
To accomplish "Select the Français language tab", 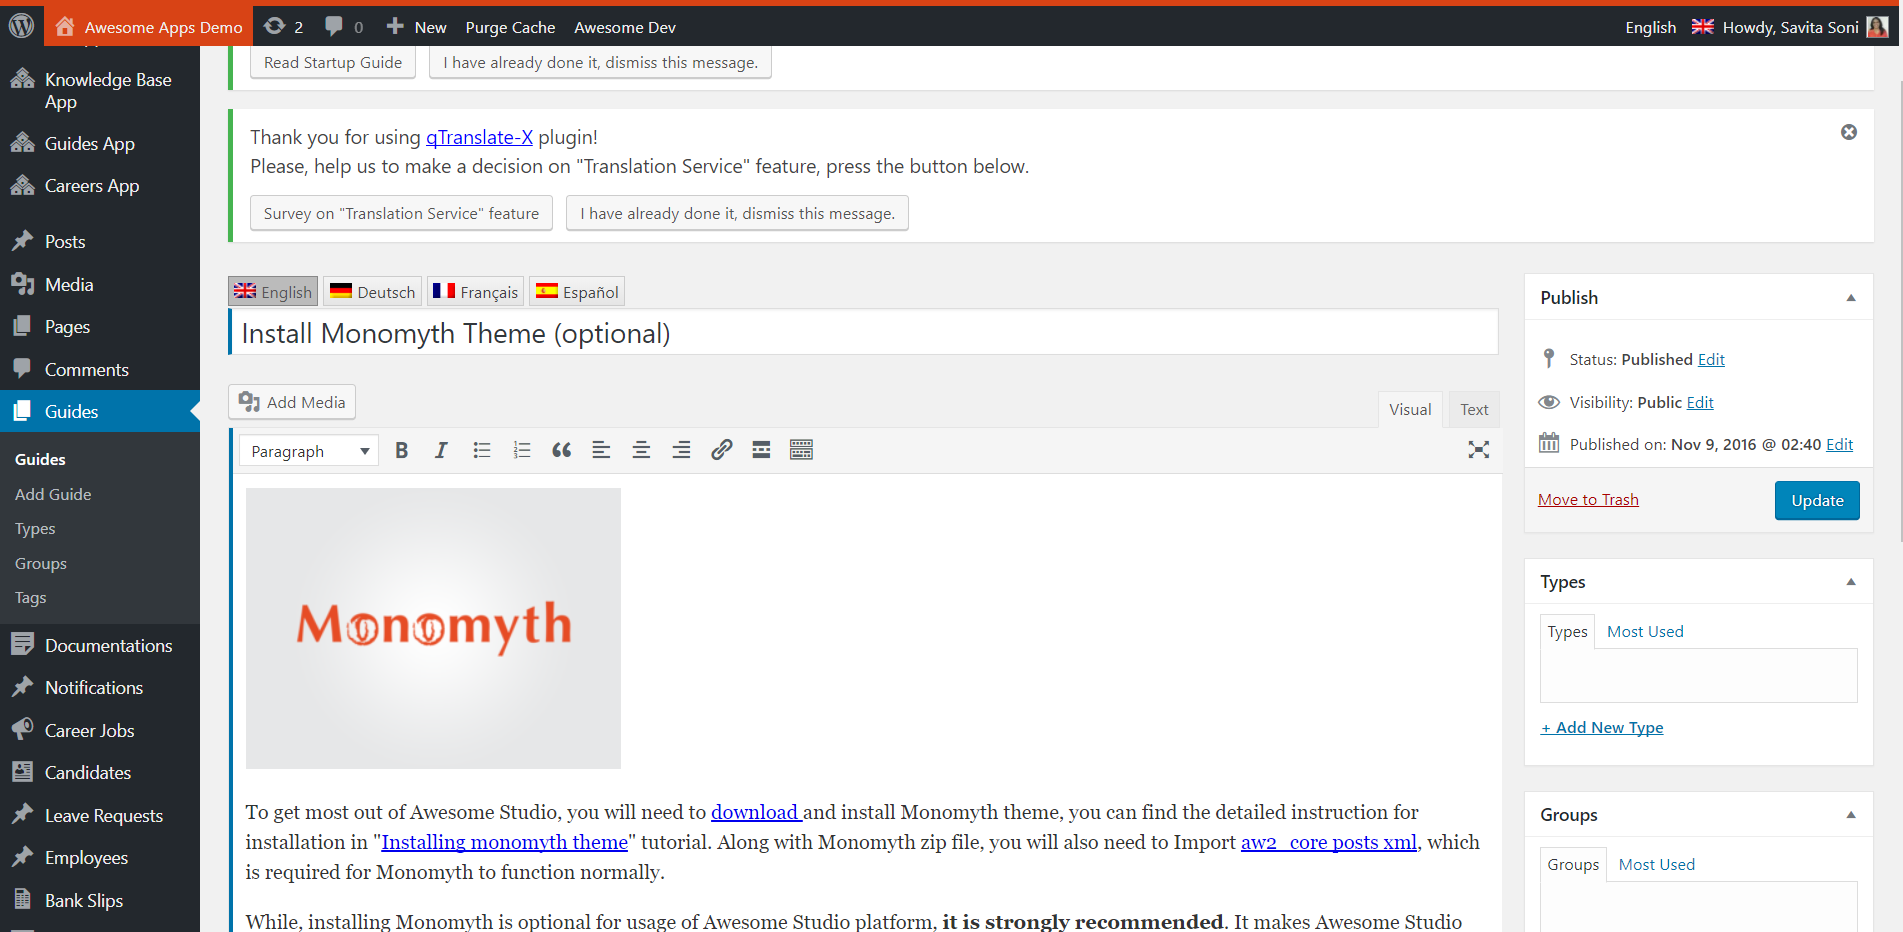I will pos(476,292).
